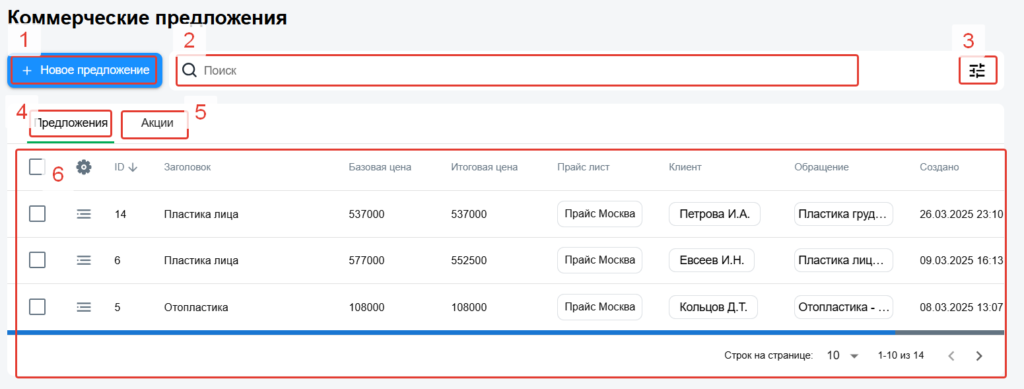Image resolution: width=1024 pixels, height=389 pixels.
Task: Click the search magnifier icon
Action: (x=189, y=70)
